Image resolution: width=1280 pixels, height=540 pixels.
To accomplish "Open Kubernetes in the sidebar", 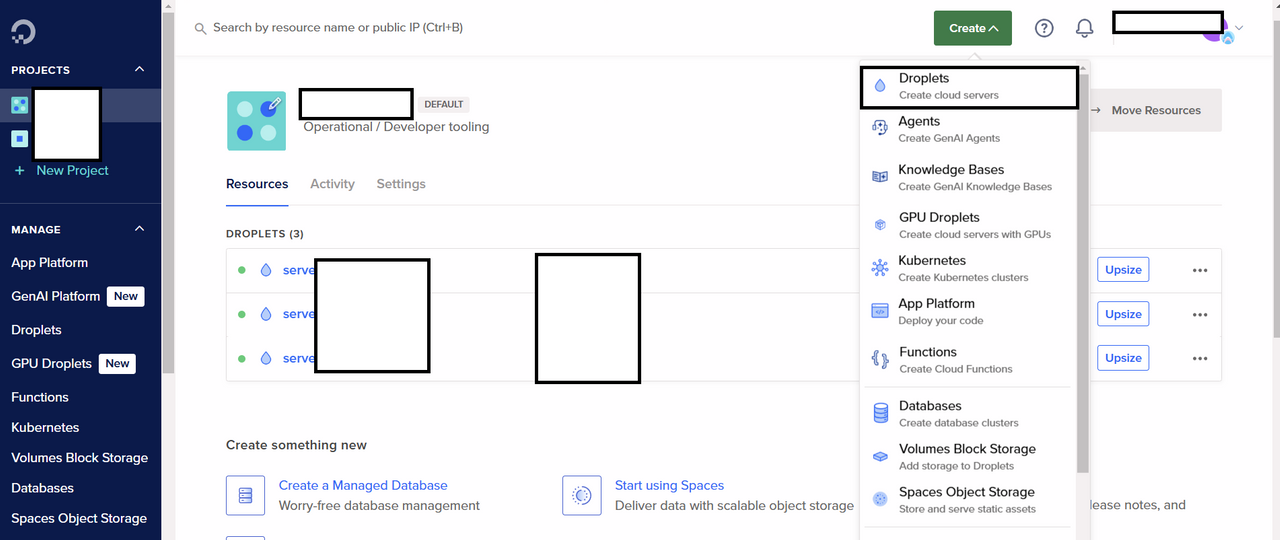I will pos(45,427).
